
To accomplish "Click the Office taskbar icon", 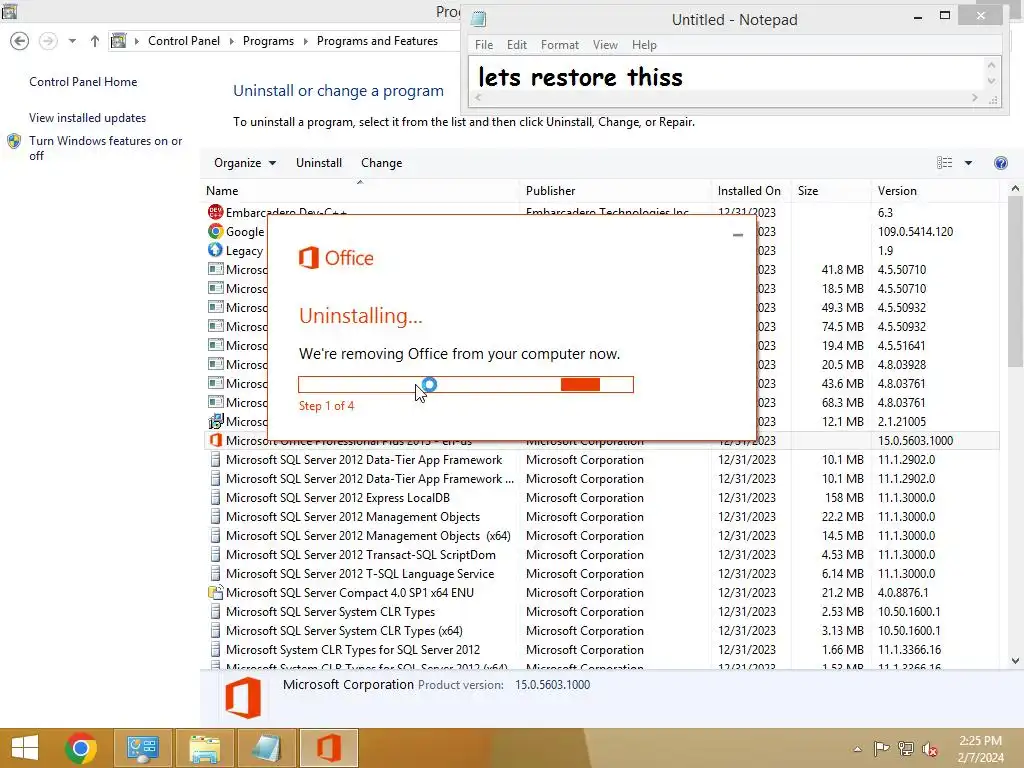I will [328, 748].
